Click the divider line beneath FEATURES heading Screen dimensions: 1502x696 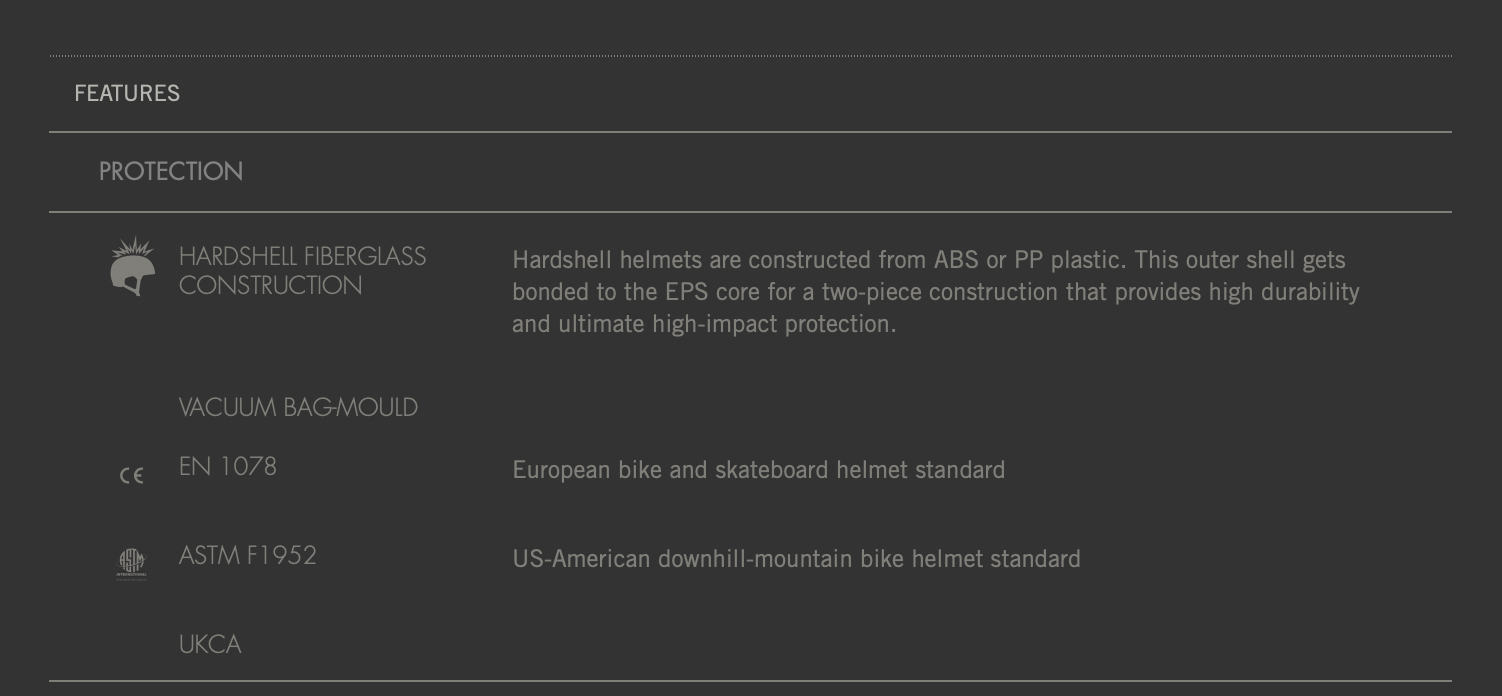click(750, 132)
